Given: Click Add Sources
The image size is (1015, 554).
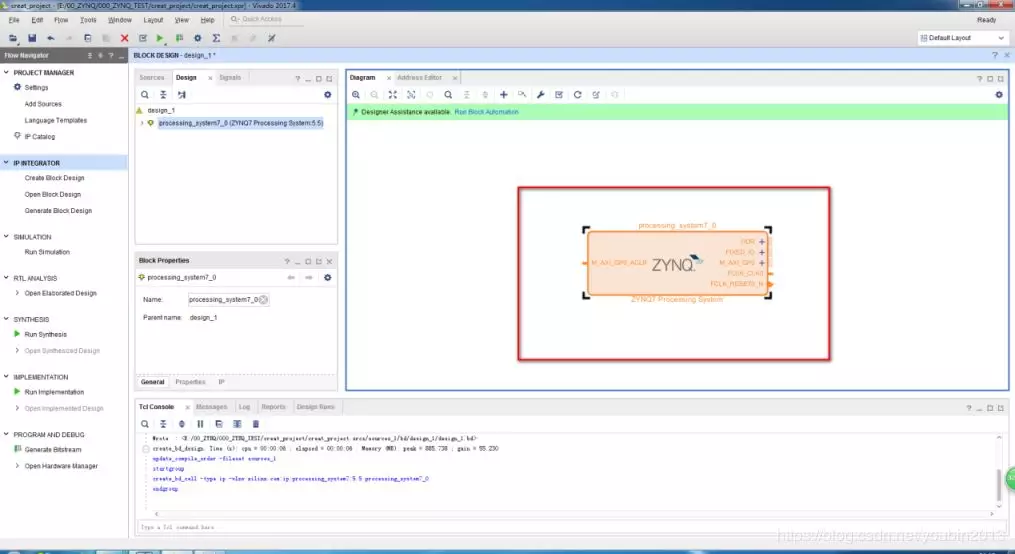Looking at the screenshot, I should tap(43, 104).
